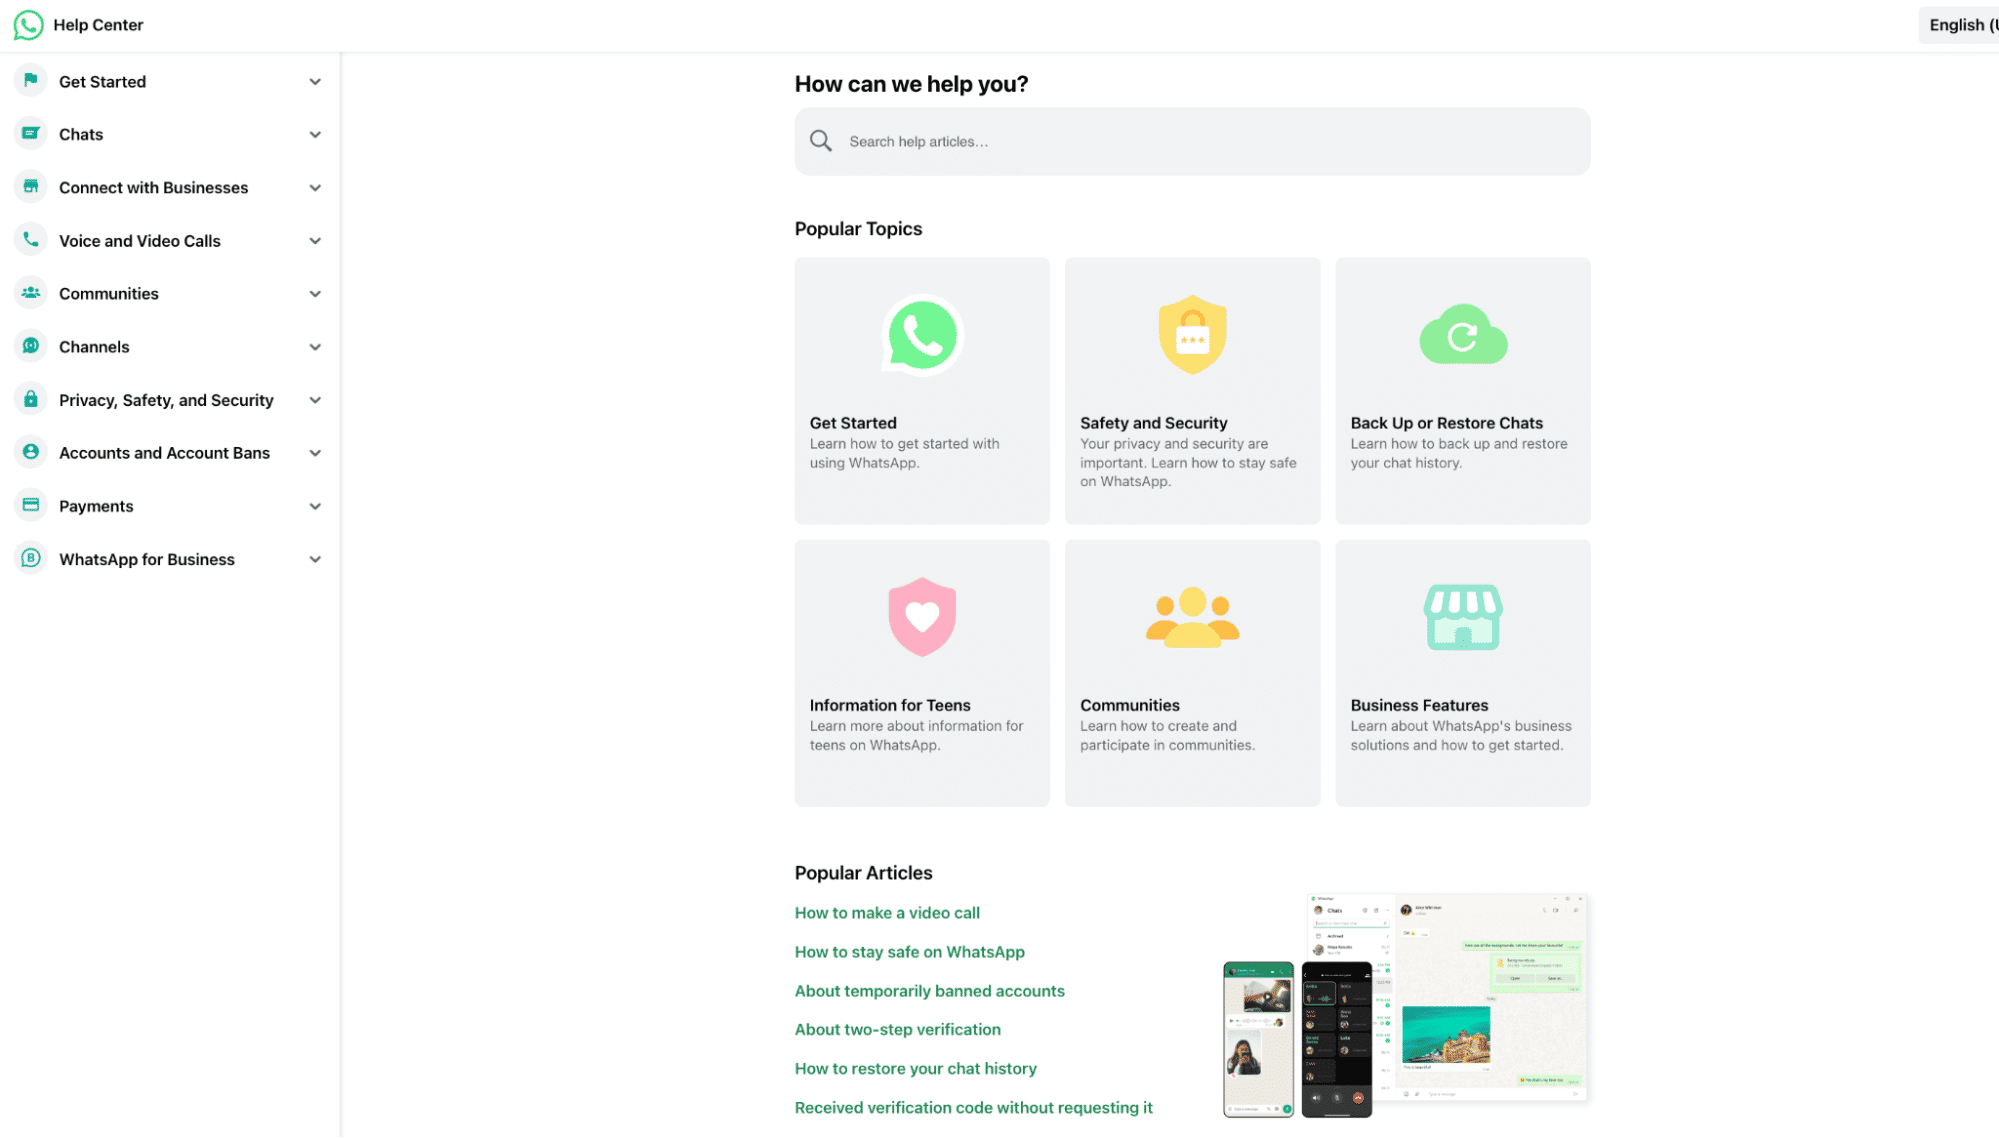Select the Payments card icon
1999x1138 pixels.
coord(30,505)
